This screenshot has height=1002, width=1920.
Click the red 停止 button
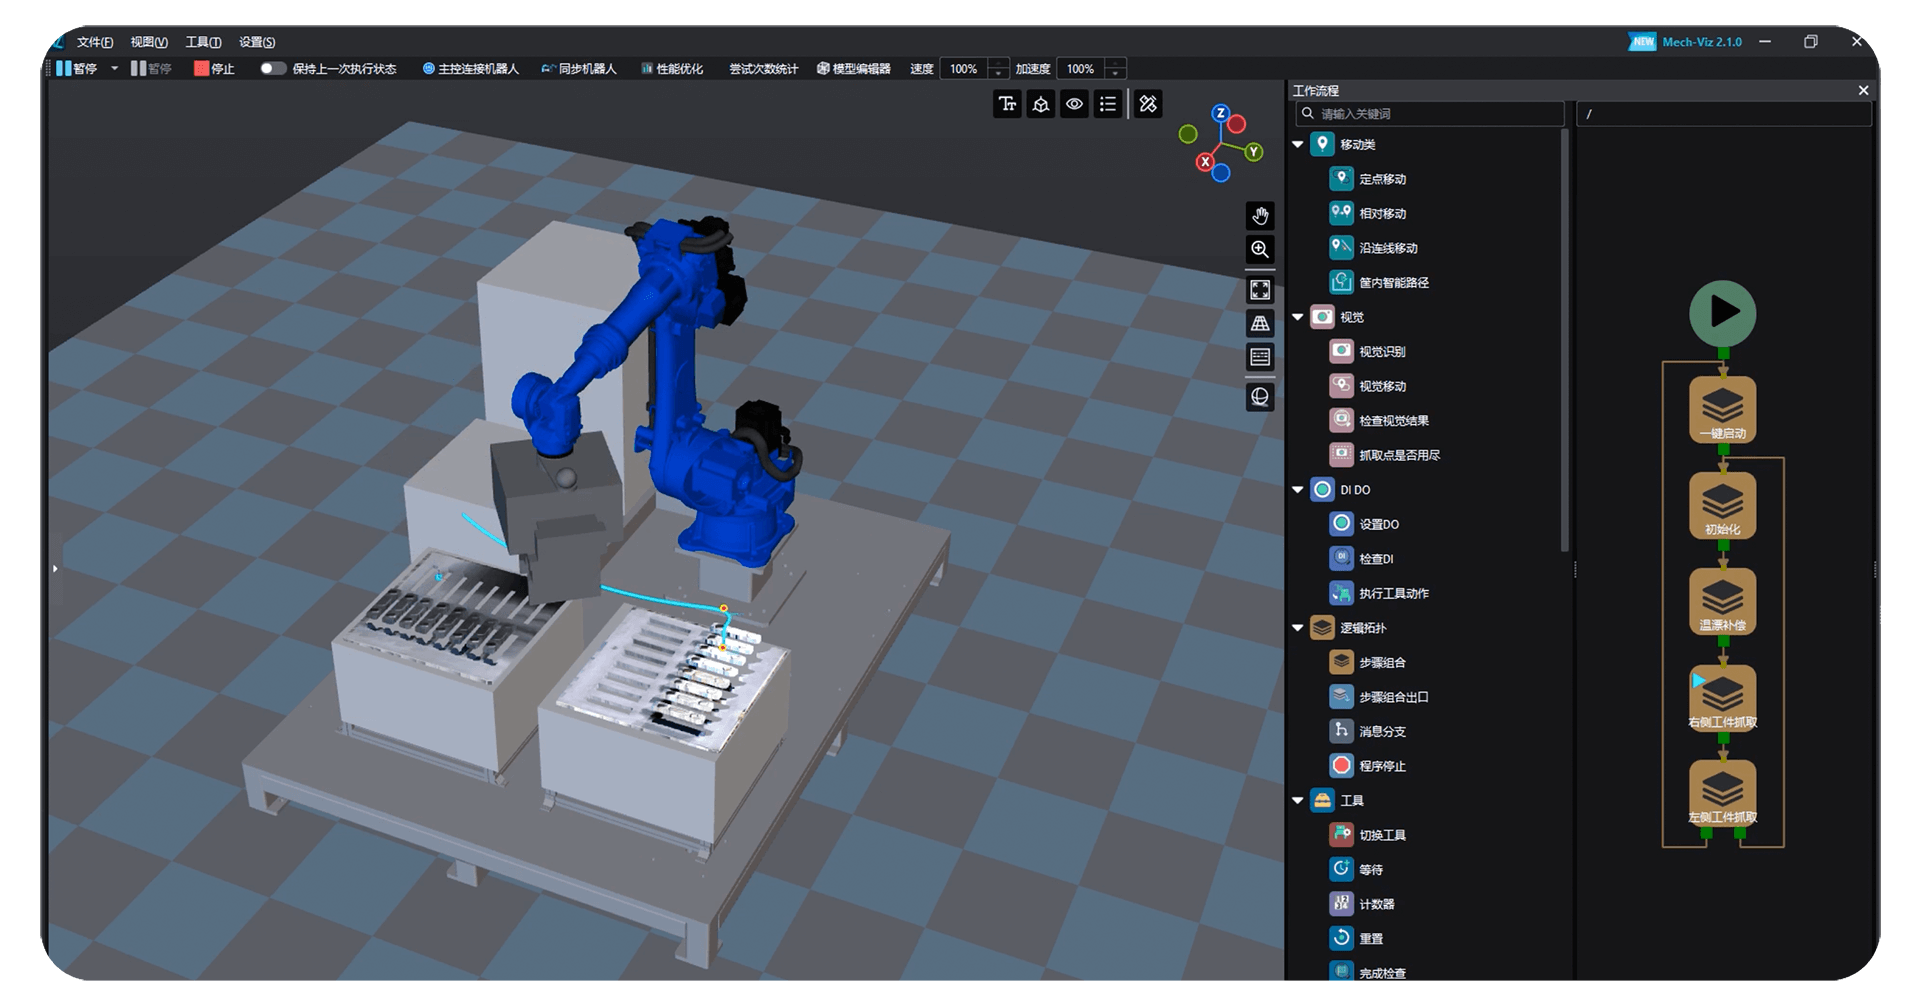pos(214,69)
